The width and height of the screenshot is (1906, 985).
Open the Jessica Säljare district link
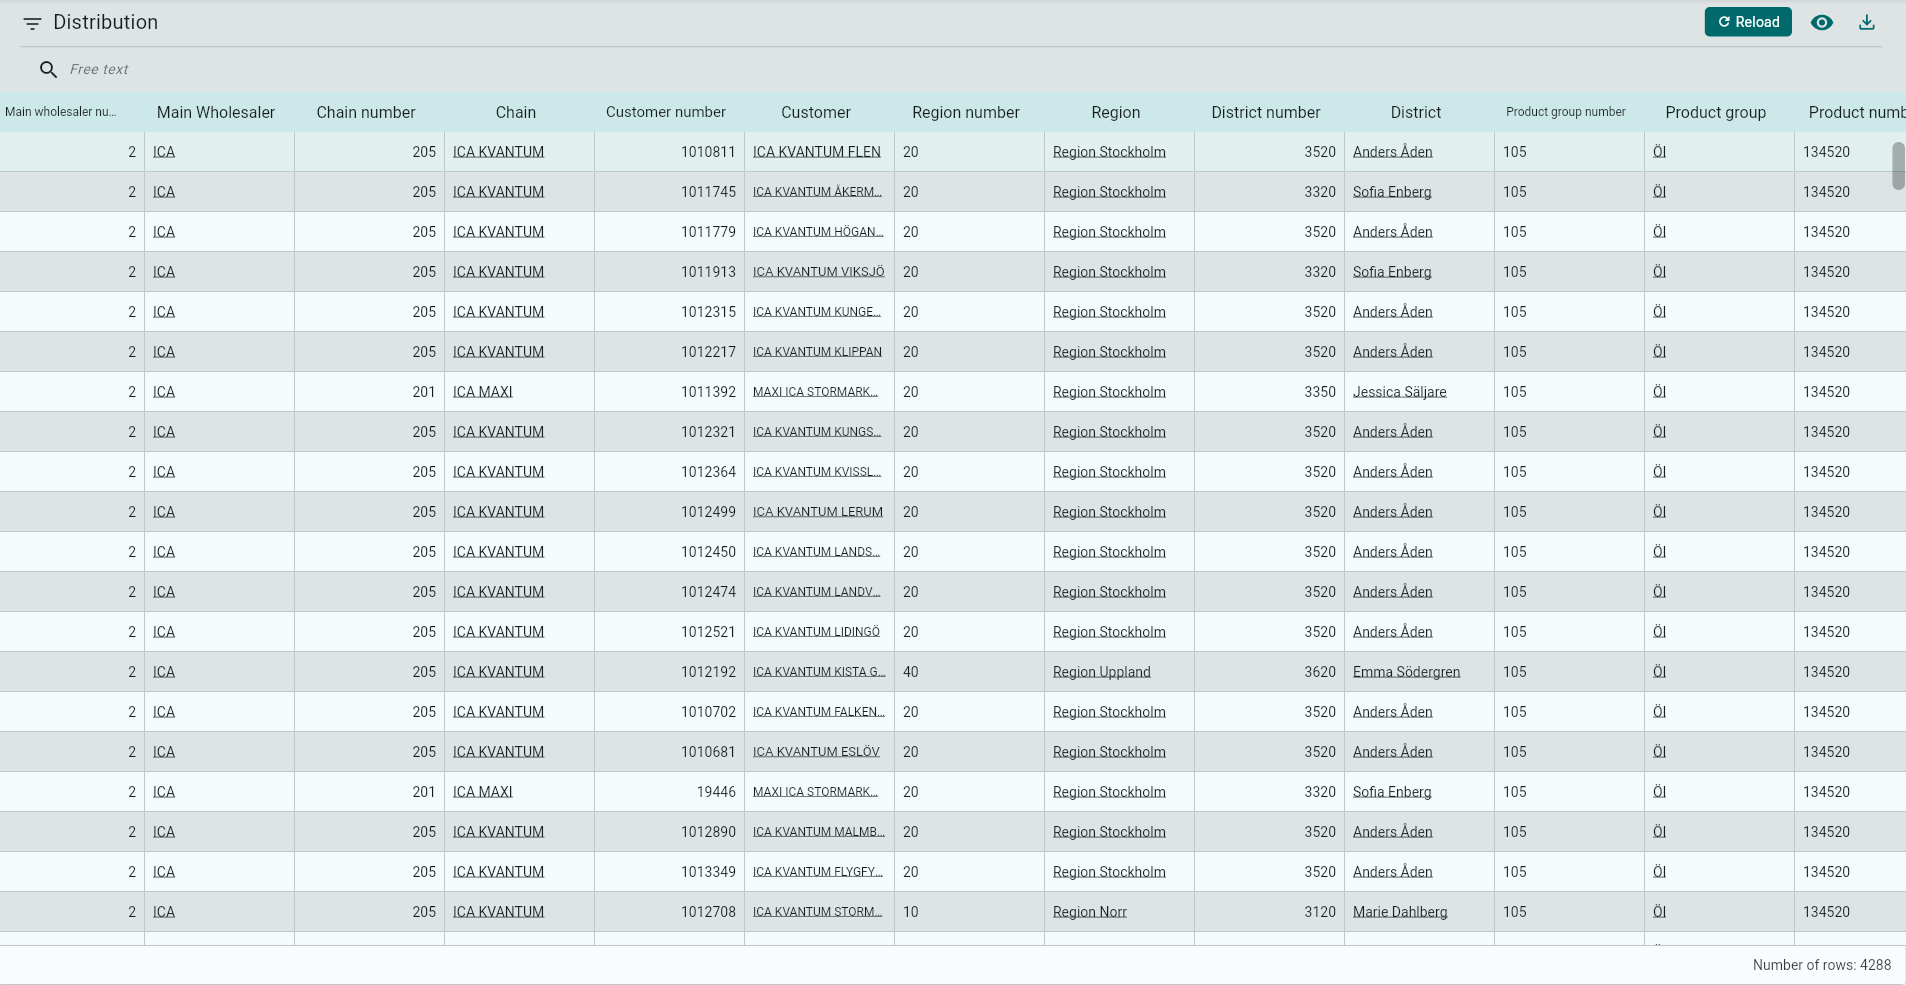pyautogui.click(x=1400, y=392)
